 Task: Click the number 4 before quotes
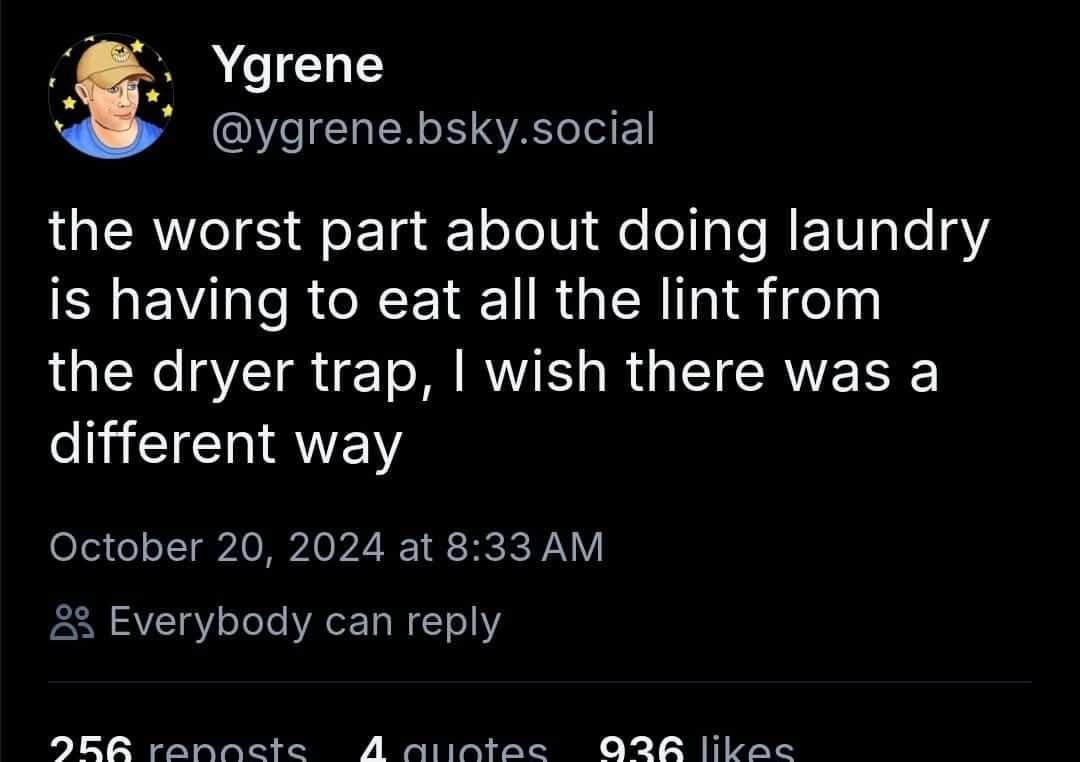click(374, 750)
